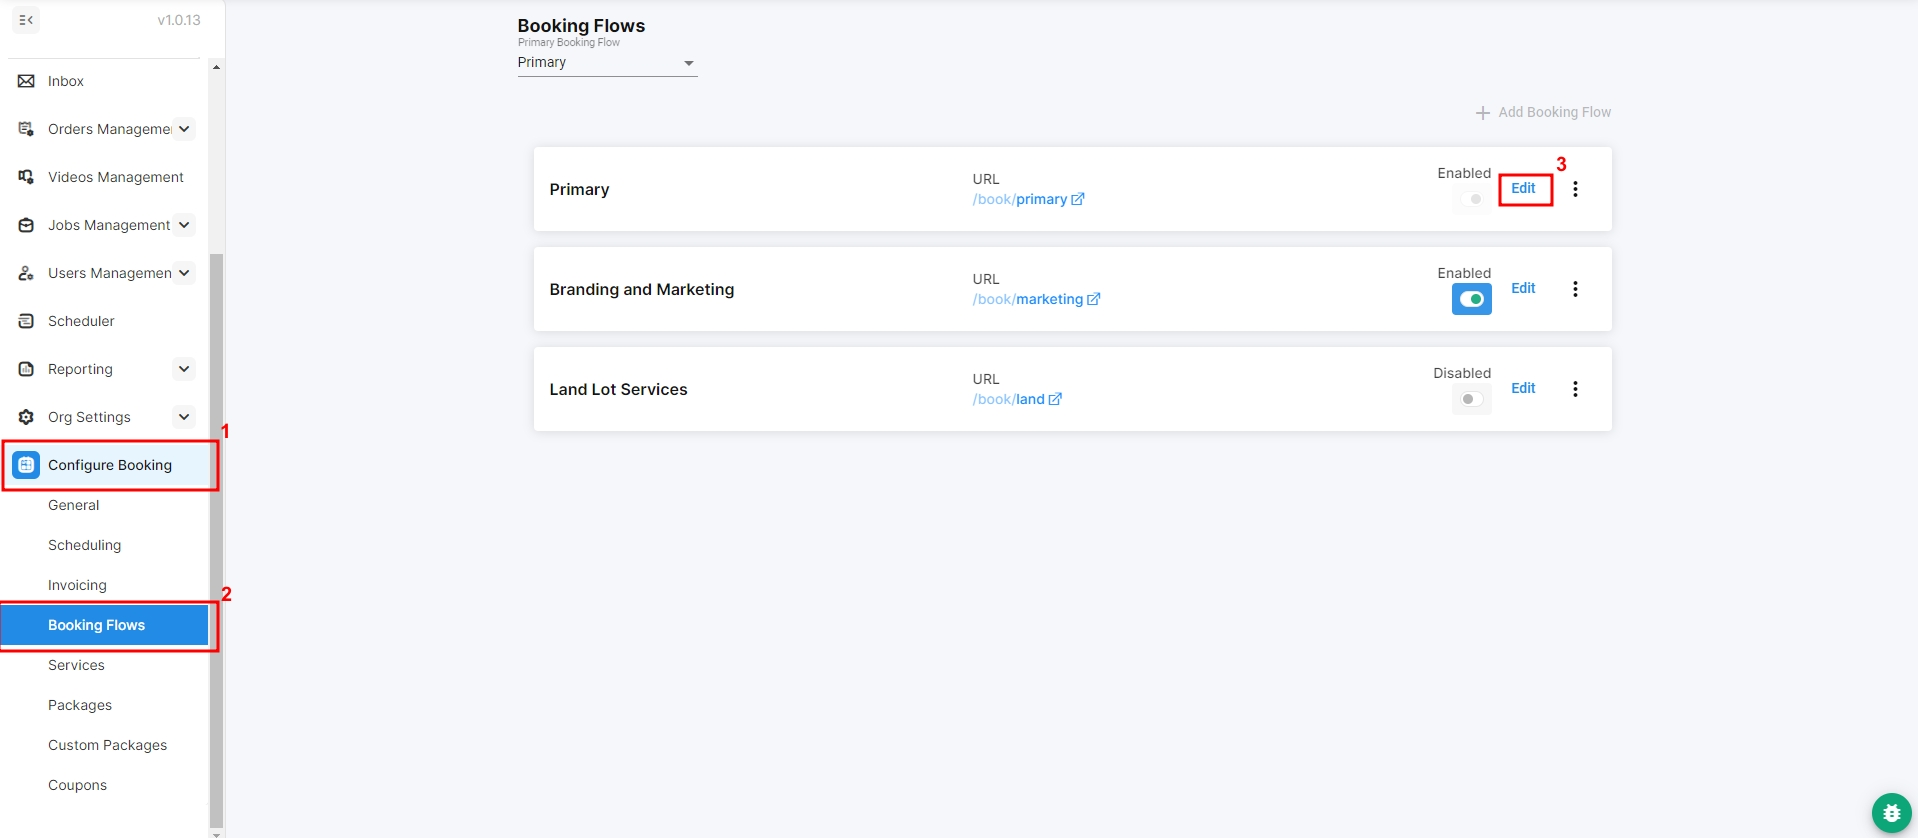
Task: Open the General booking settings
Action: click(x=74, y=505)
